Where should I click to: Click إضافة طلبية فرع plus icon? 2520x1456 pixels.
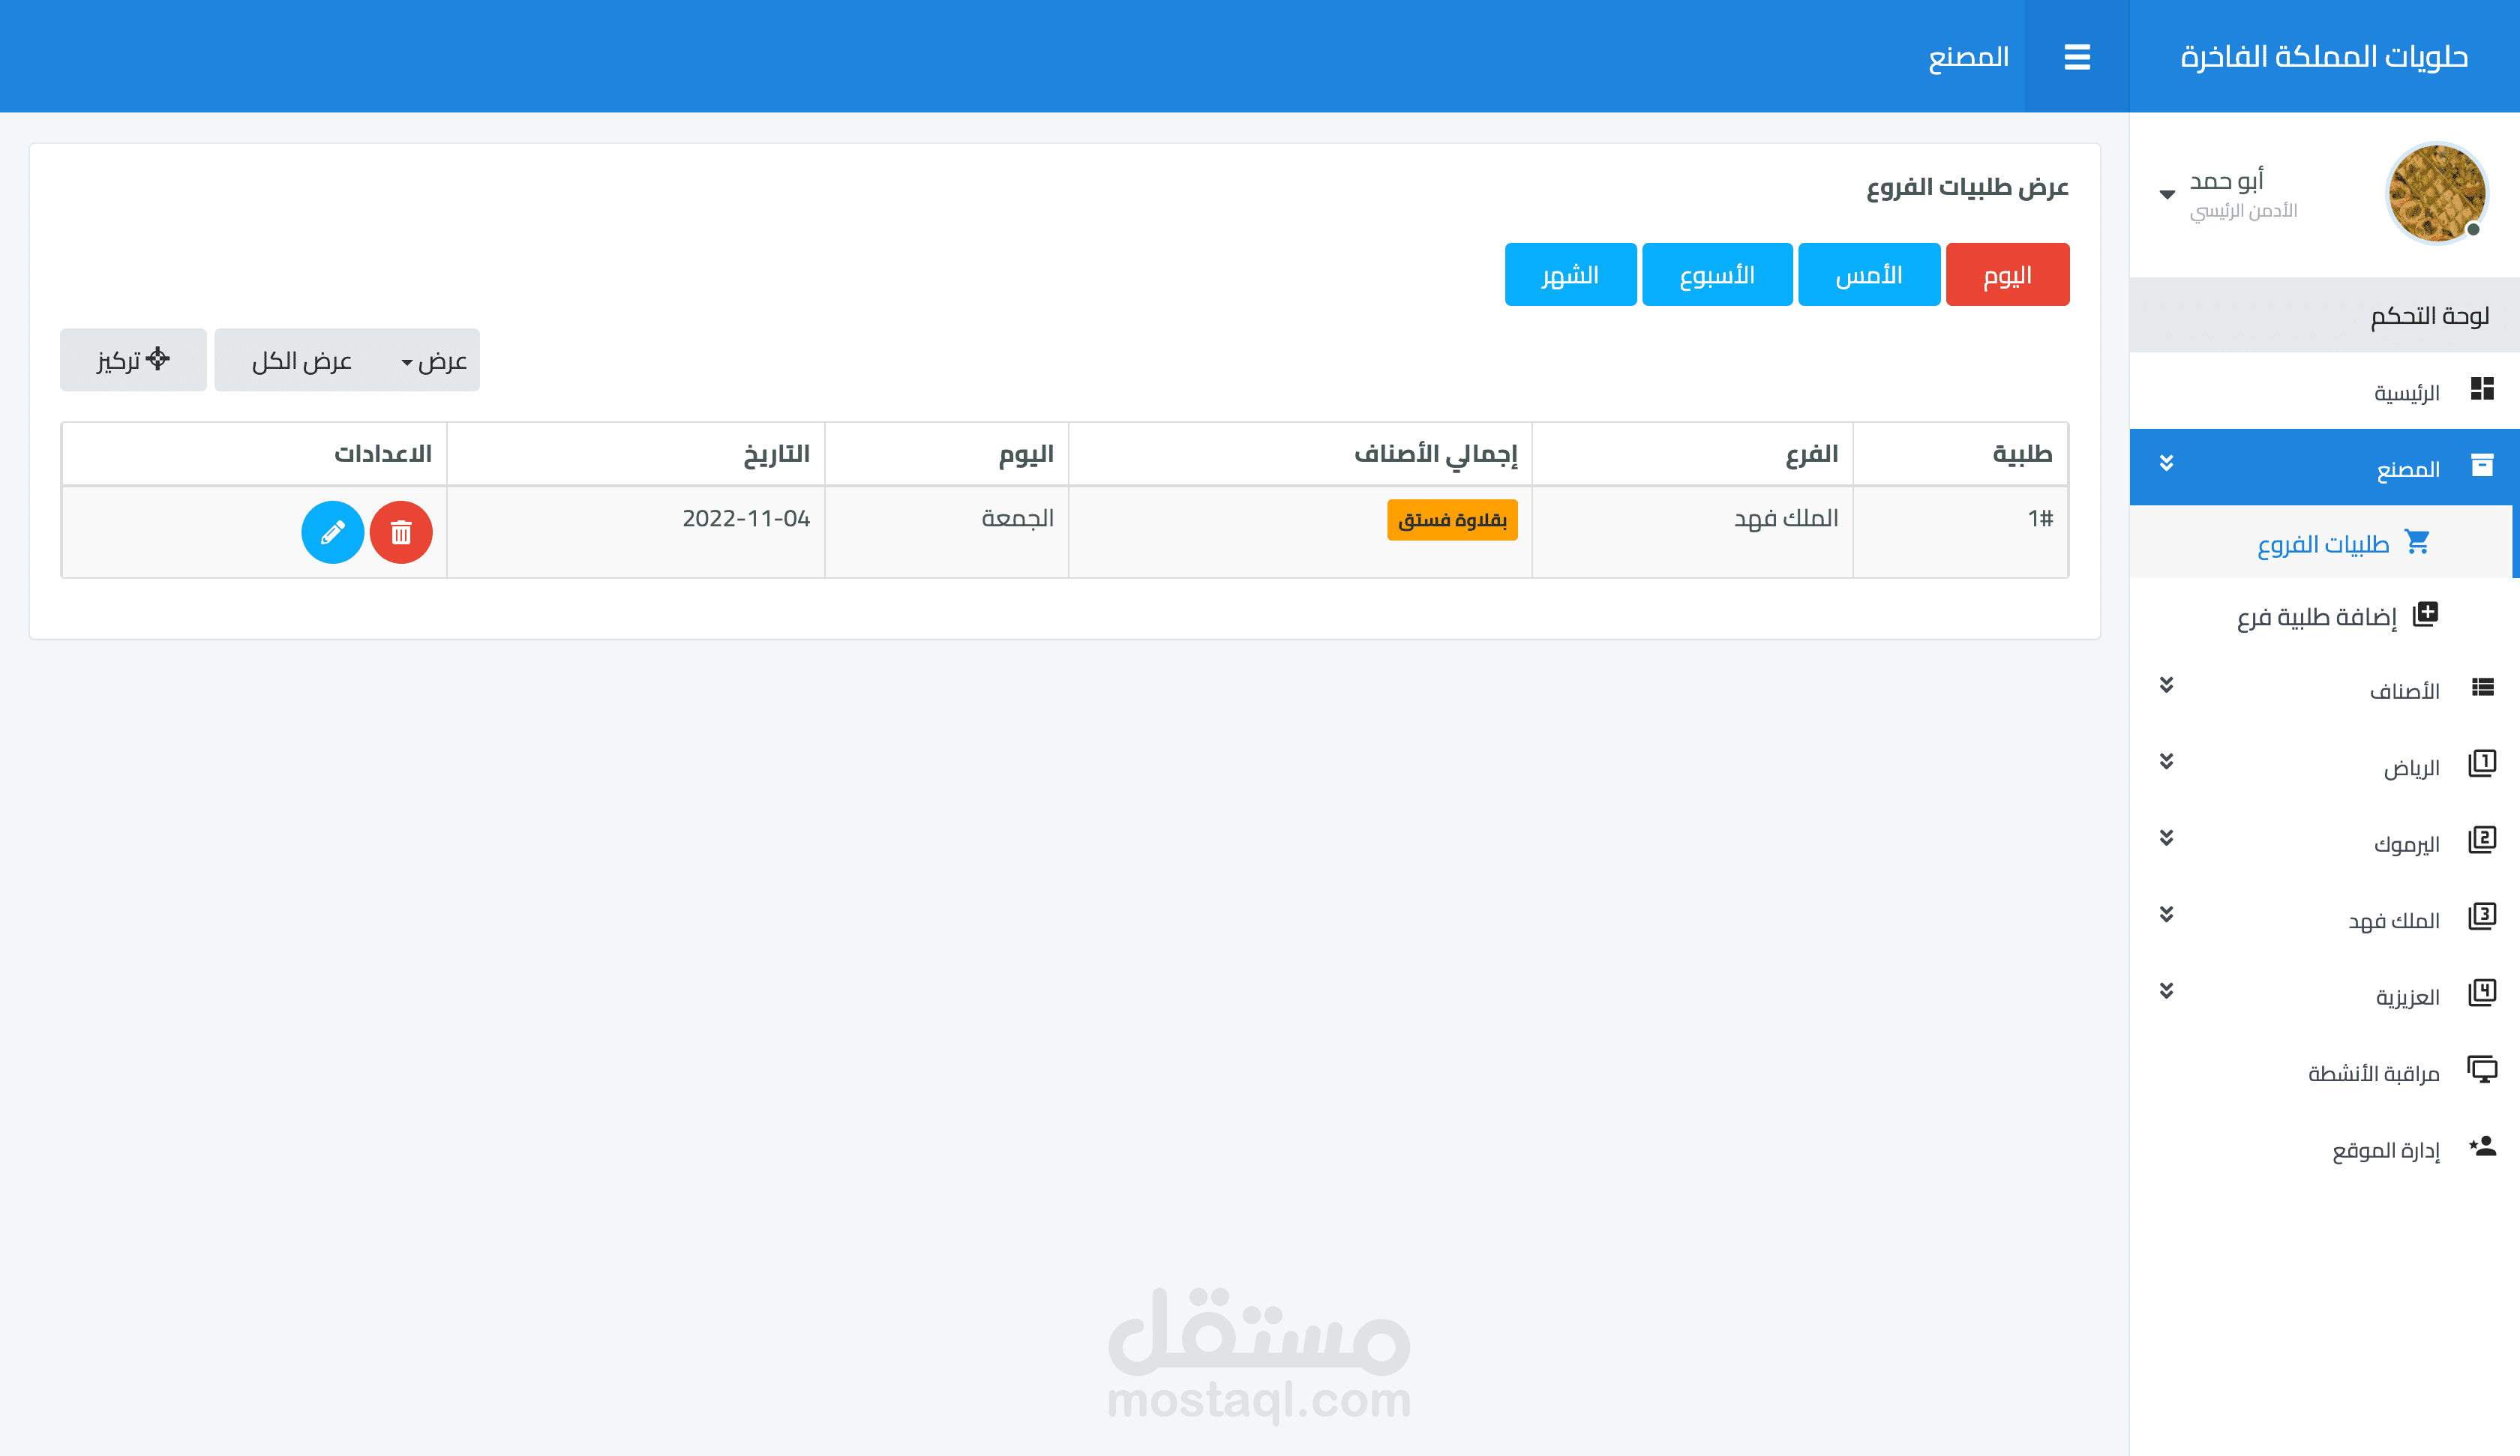[2425, 614]
